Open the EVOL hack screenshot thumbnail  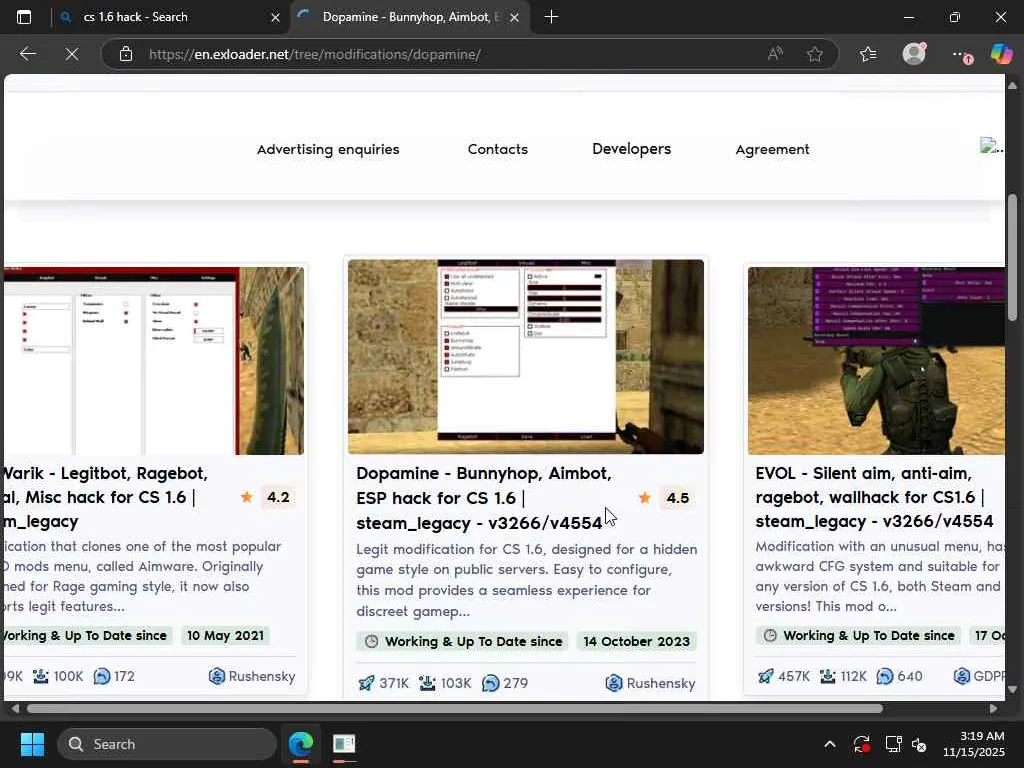point(876,360)
